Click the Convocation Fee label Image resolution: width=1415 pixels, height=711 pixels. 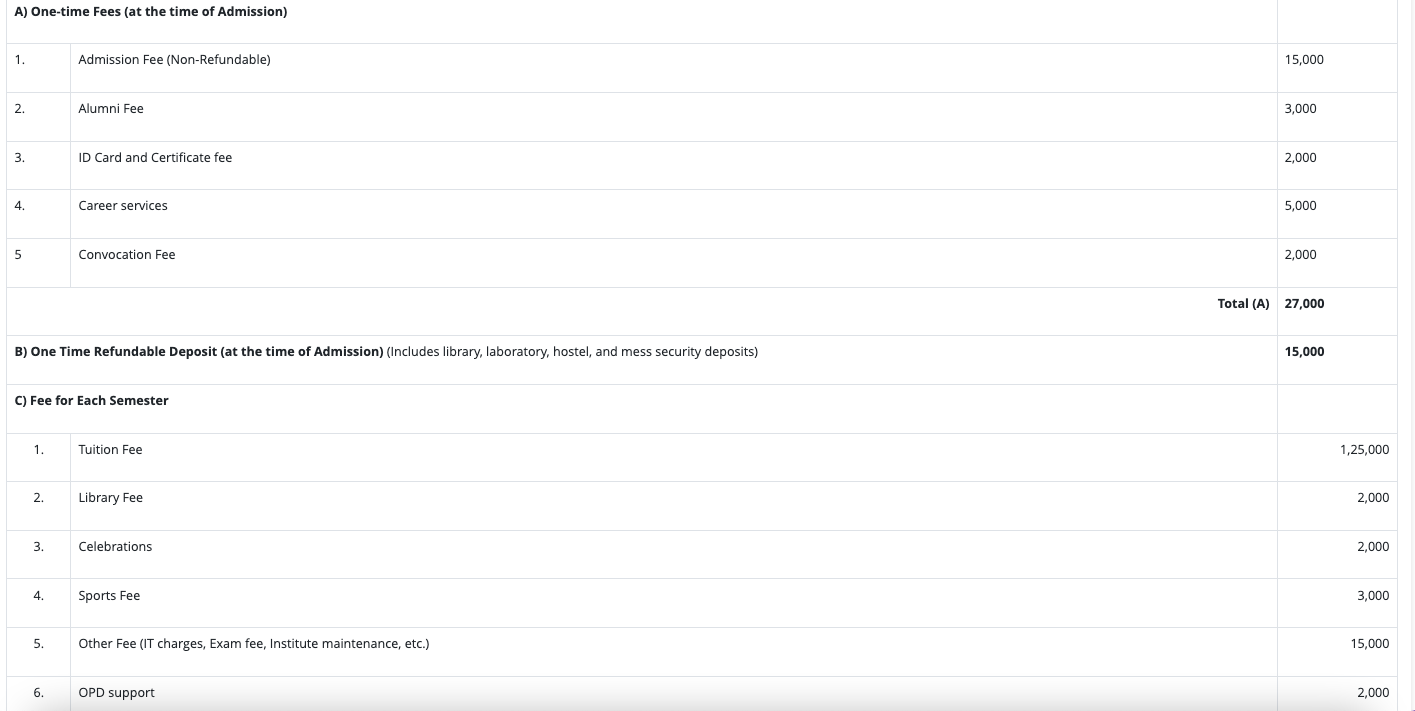pos(127,255)
